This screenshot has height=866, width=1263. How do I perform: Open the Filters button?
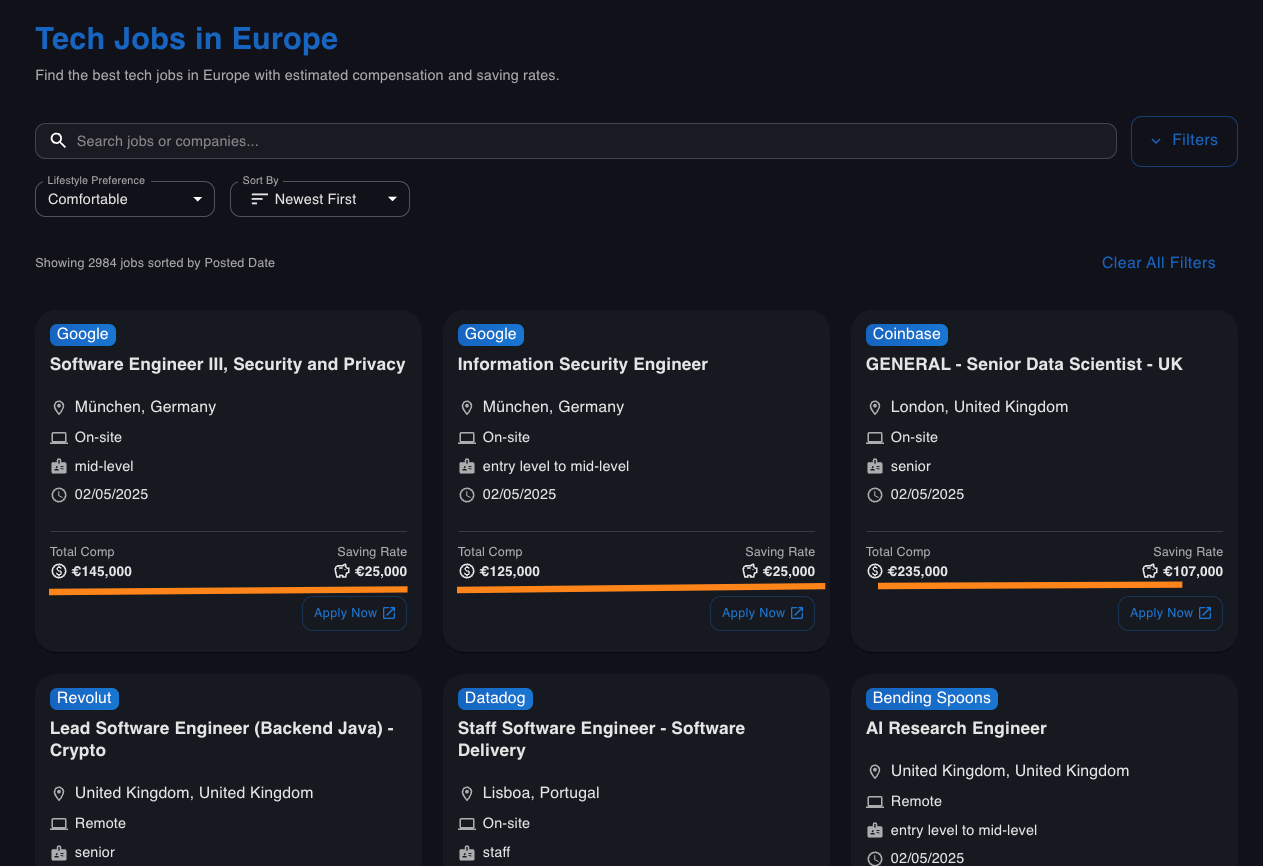pos(1184,141)
